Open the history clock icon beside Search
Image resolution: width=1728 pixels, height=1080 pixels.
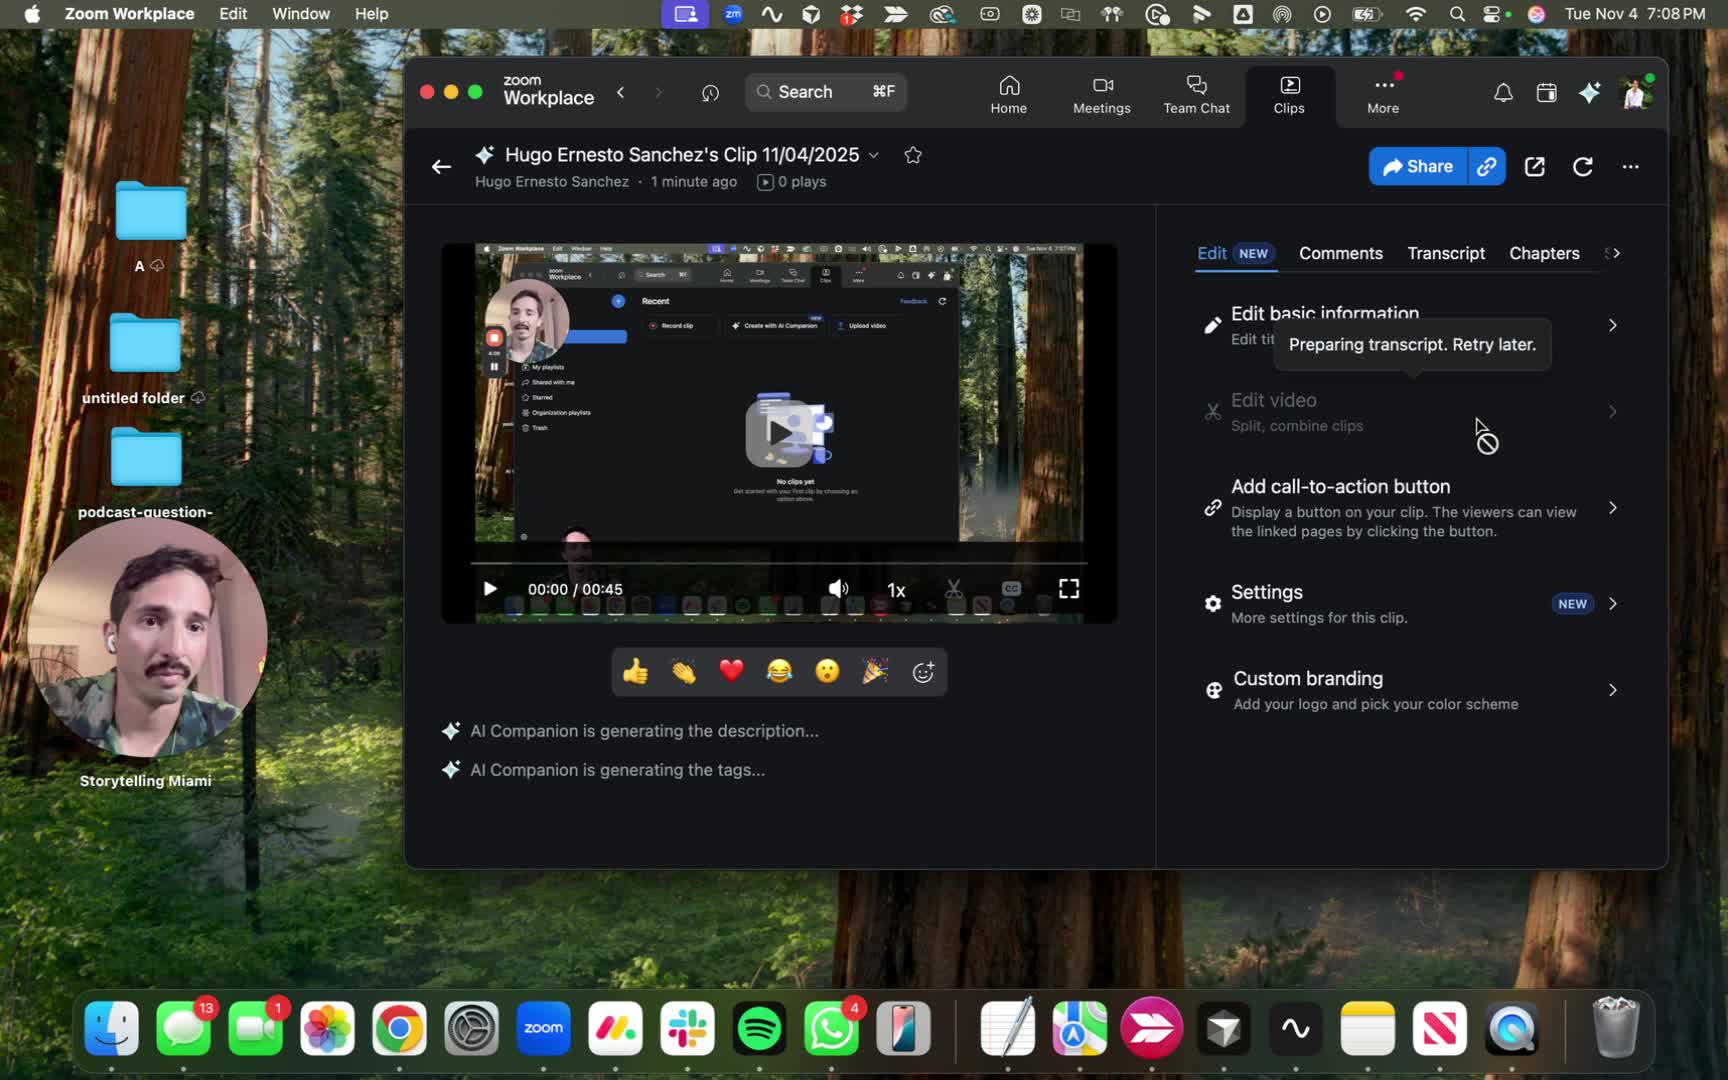pyautogui.click(x=710, y=93)
